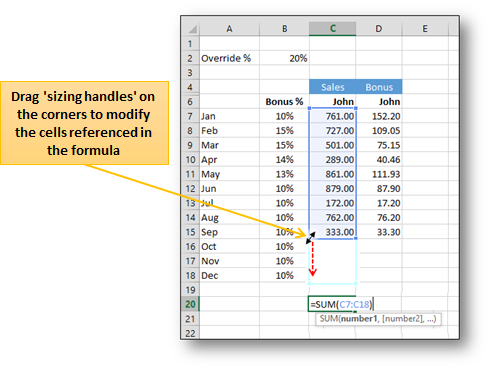Click the 'Sep' month cell
This screenshot has height=370, width=490.
[x=229, y=232]
